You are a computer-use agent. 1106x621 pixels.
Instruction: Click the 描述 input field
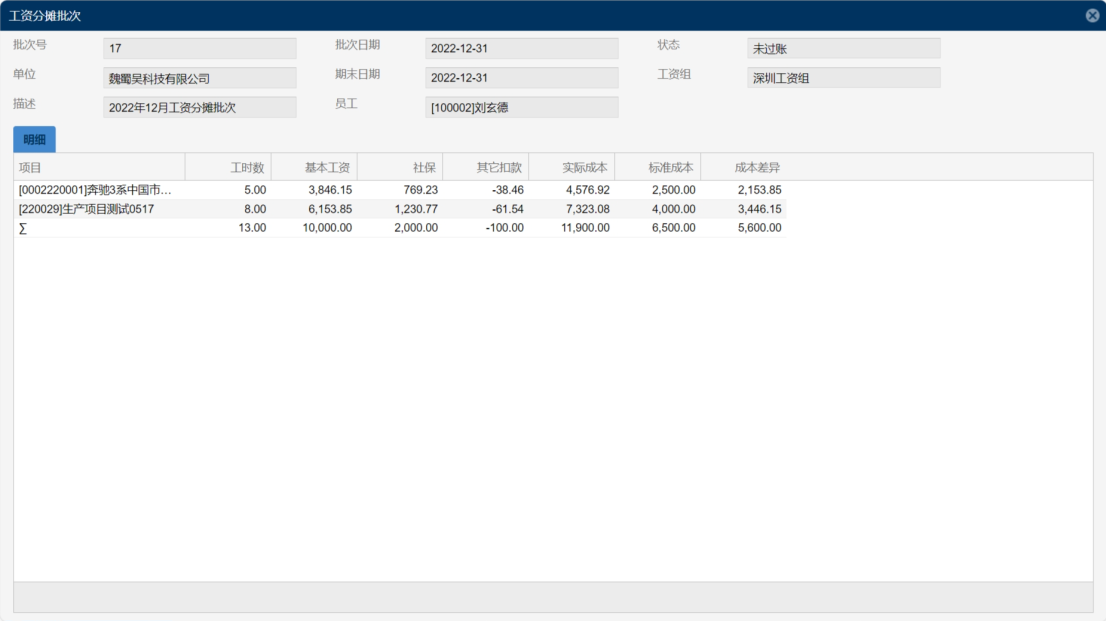coord(199,107)
